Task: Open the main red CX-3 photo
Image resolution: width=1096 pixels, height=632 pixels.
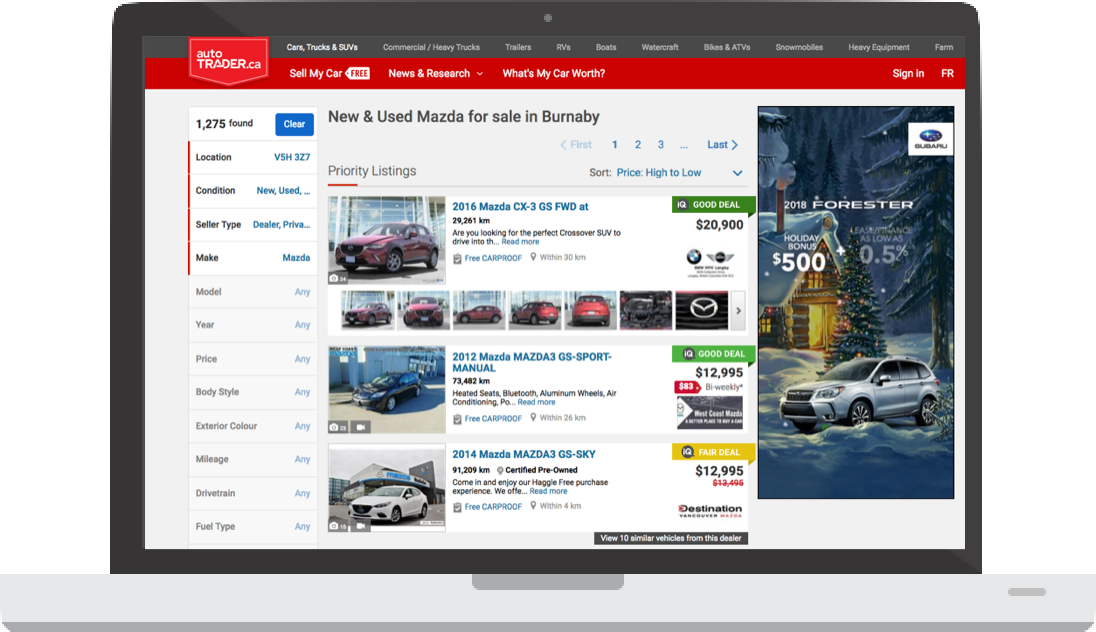Action: pos(387,240)
